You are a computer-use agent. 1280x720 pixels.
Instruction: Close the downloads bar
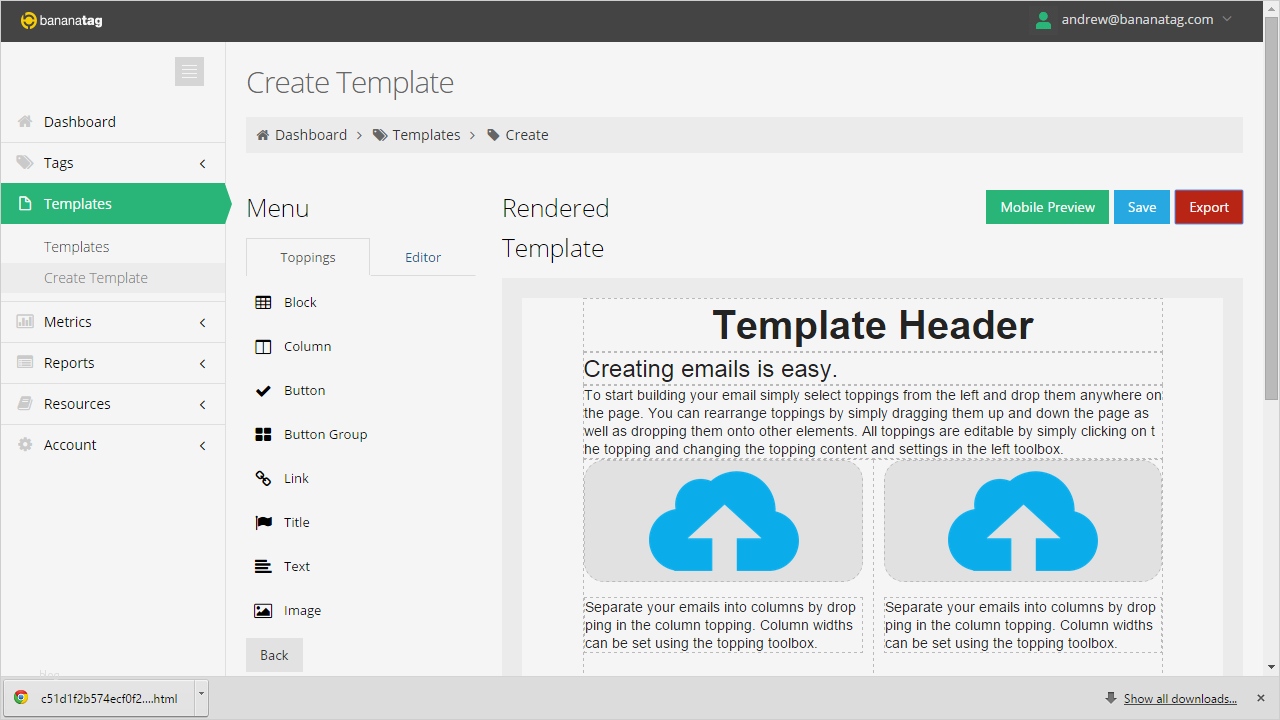(x=1261, y=698)
